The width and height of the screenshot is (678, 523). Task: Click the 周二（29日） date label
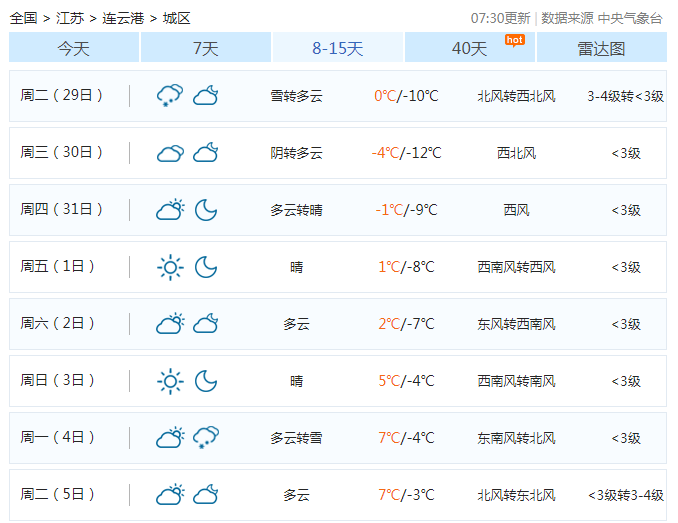coord(61,95)
